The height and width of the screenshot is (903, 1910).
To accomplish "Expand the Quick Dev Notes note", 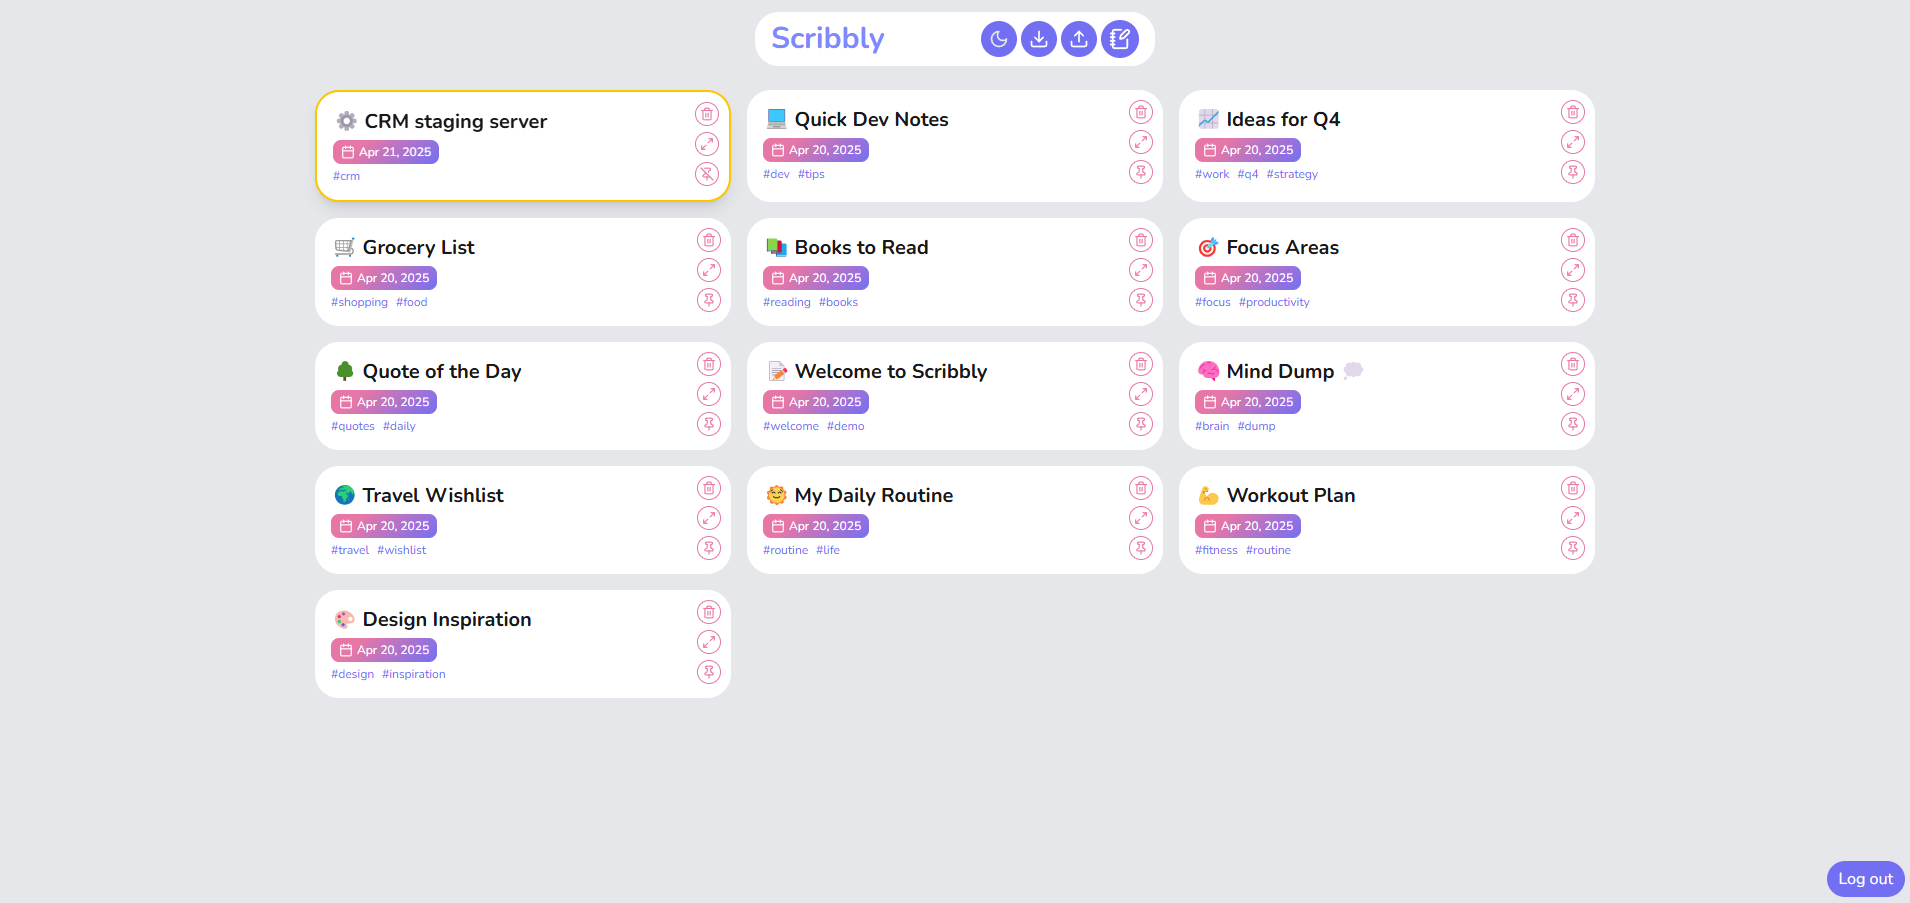I will click(x=1141, y=142).
